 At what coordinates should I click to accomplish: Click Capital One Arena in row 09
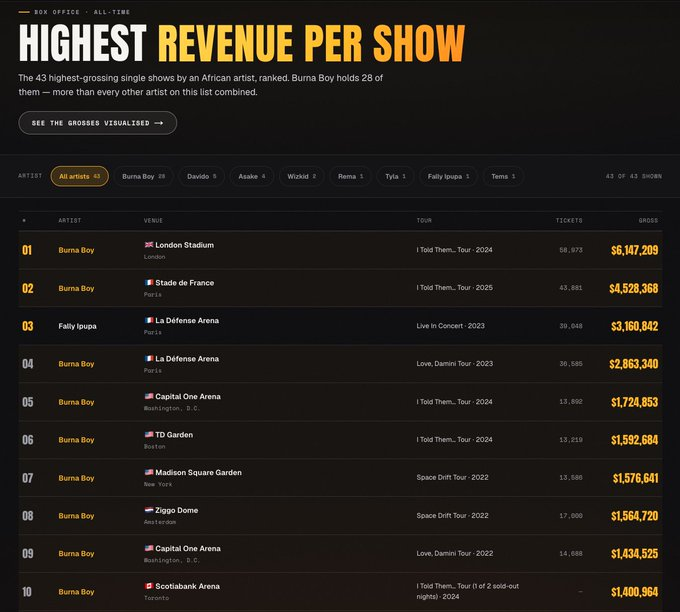tap(188, 548)
